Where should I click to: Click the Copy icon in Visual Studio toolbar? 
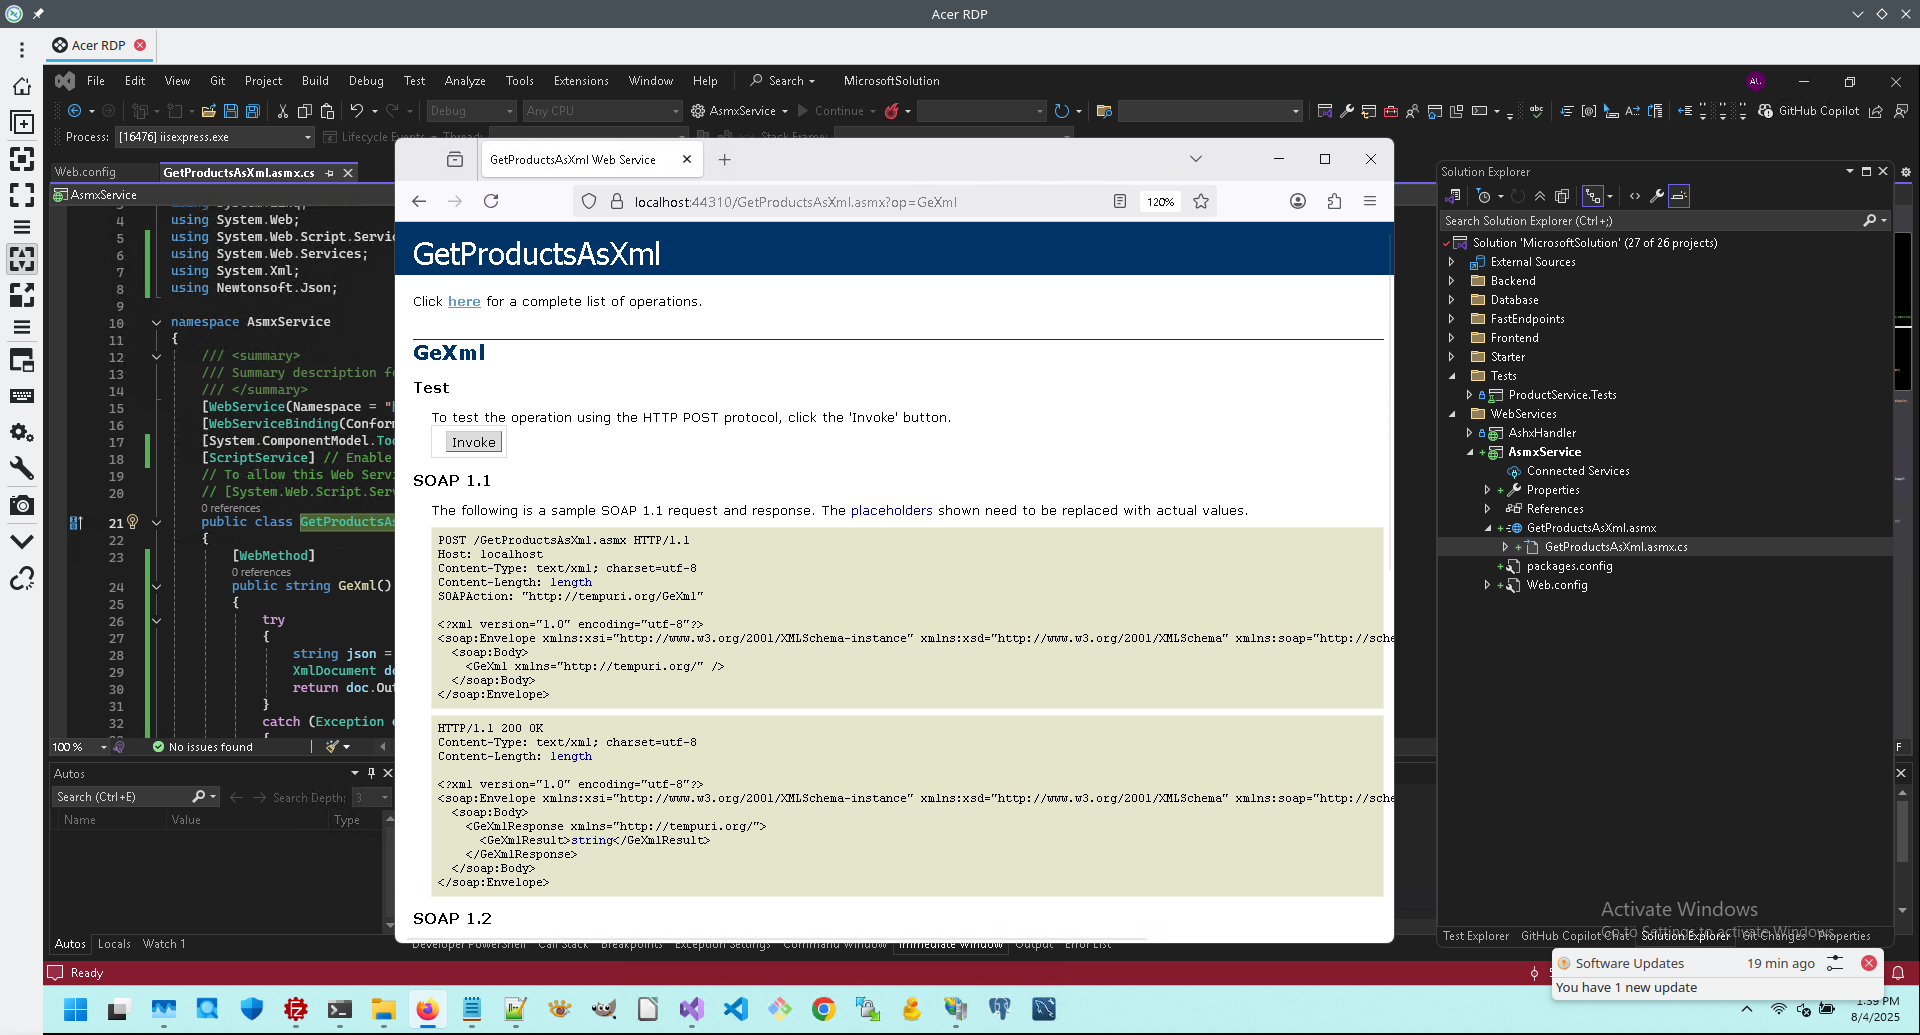[x=305, y=111]
